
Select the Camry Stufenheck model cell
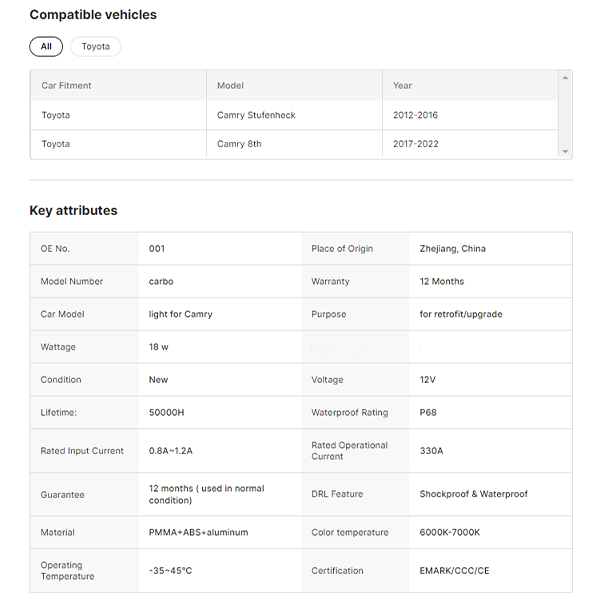click(256, 115)
